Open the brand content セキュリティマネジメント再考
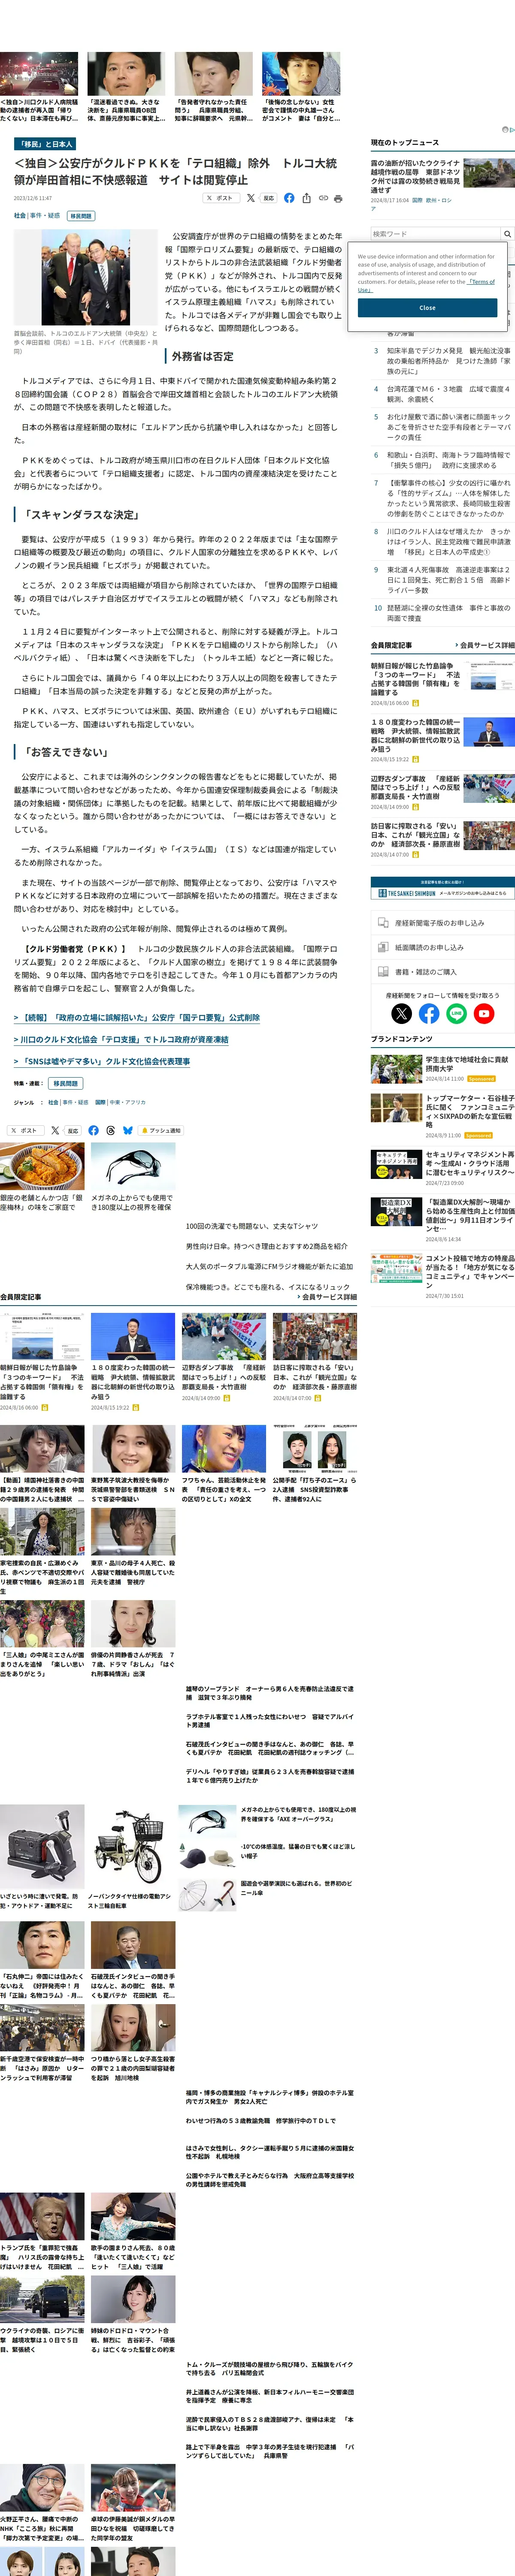The image size is (515, 2576). [x=442, y=1167]
